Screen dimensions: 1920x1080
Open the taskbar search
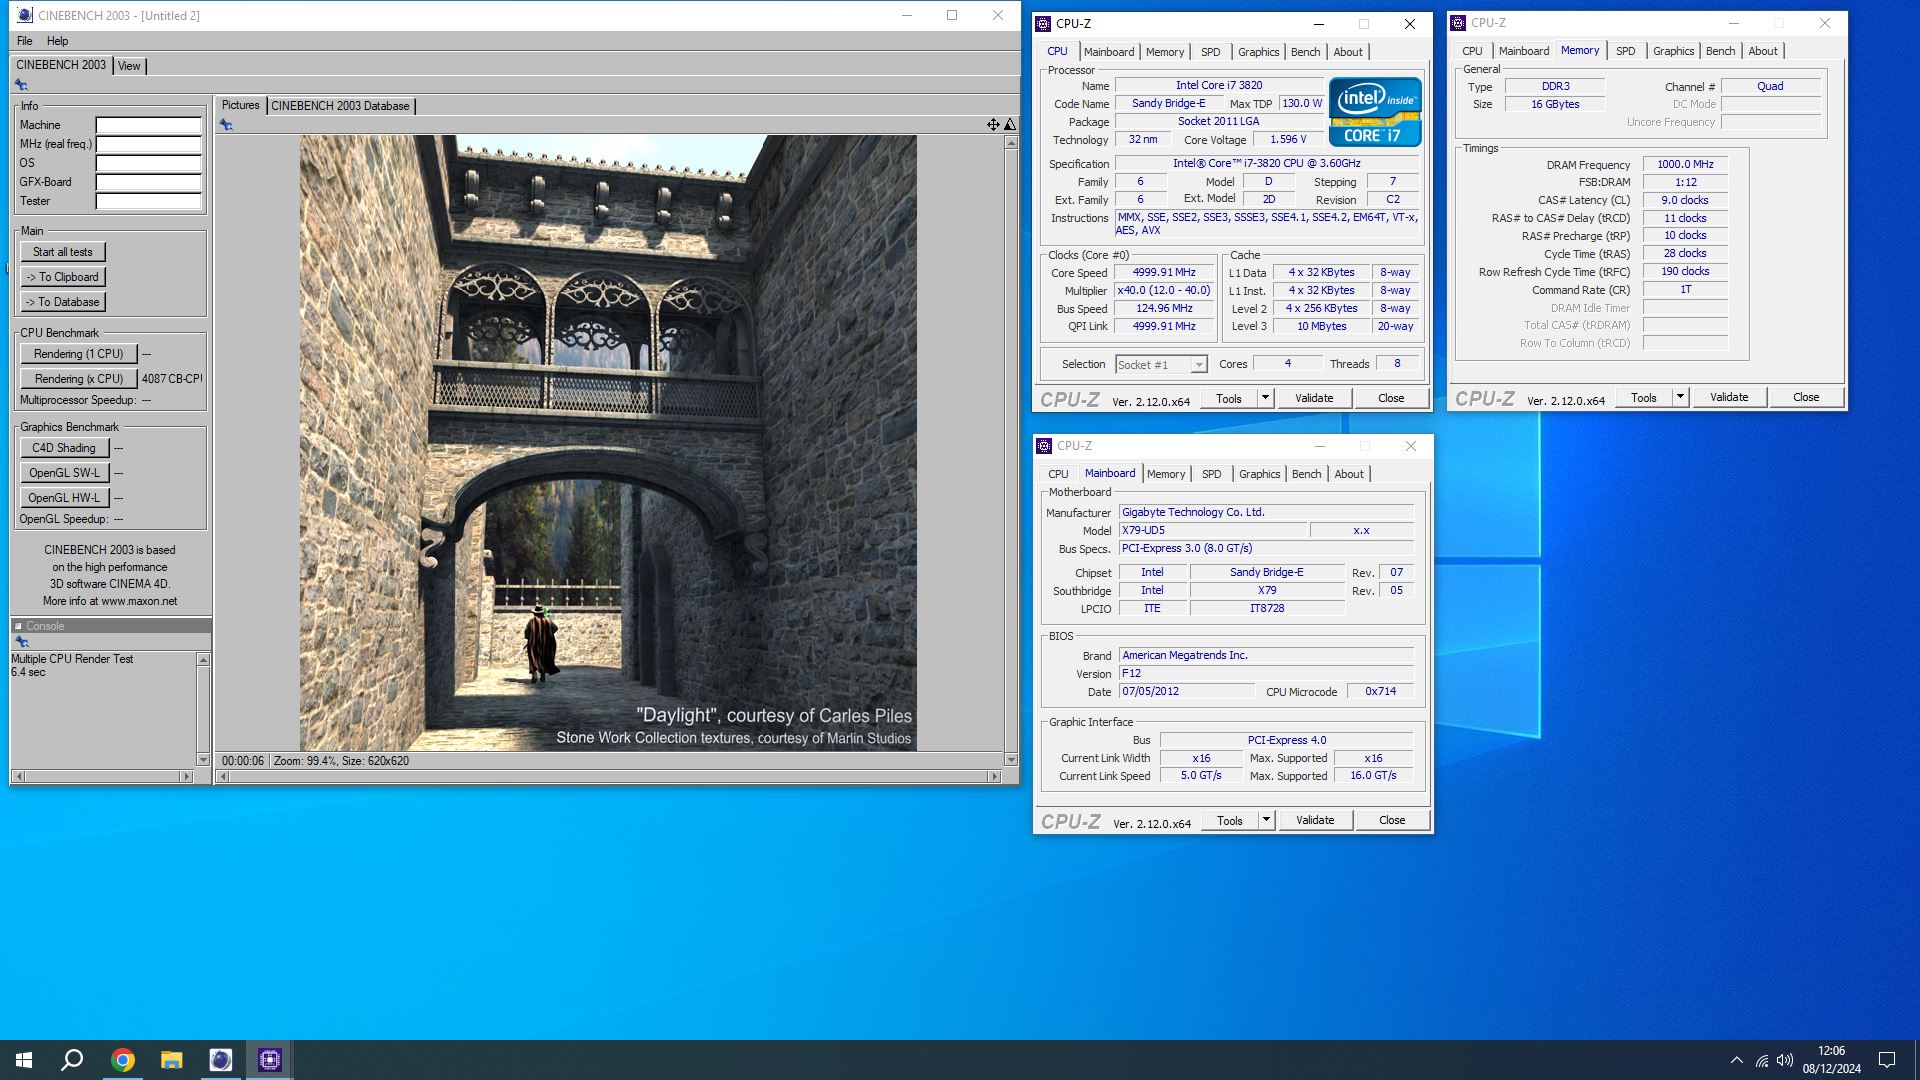72,1060
